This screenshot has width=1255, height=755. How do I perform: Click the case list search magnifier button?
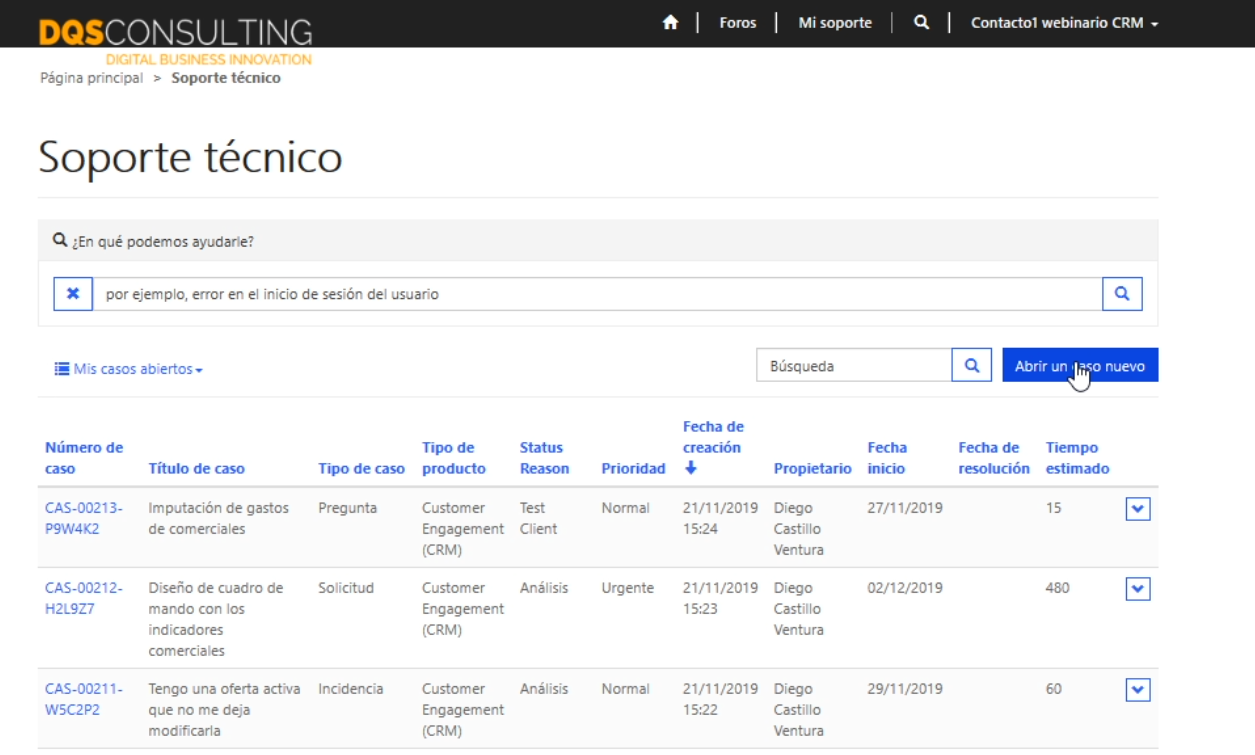coord(971,366)
